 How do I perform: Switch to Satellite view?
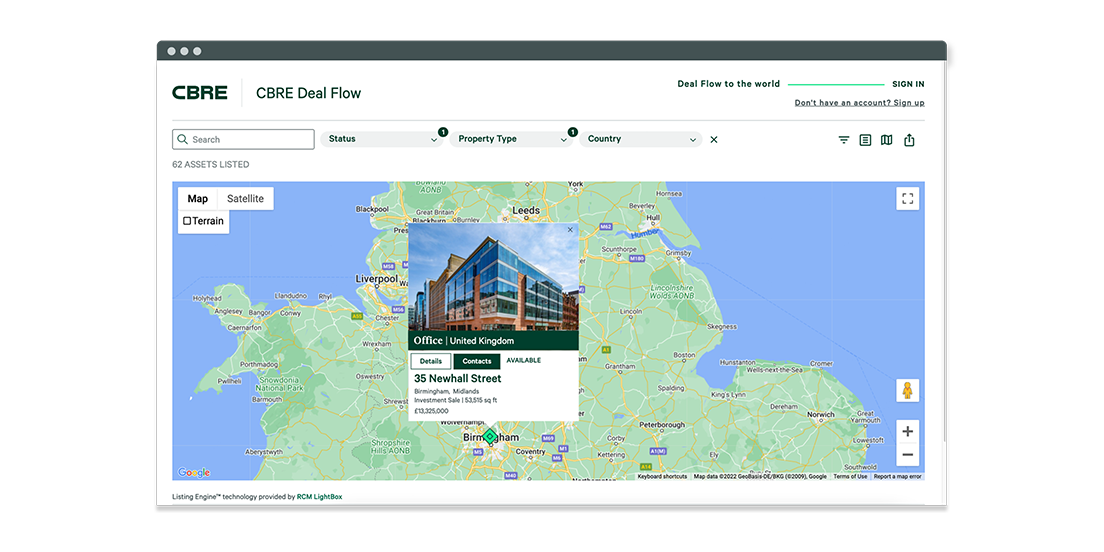pos(246,199)
